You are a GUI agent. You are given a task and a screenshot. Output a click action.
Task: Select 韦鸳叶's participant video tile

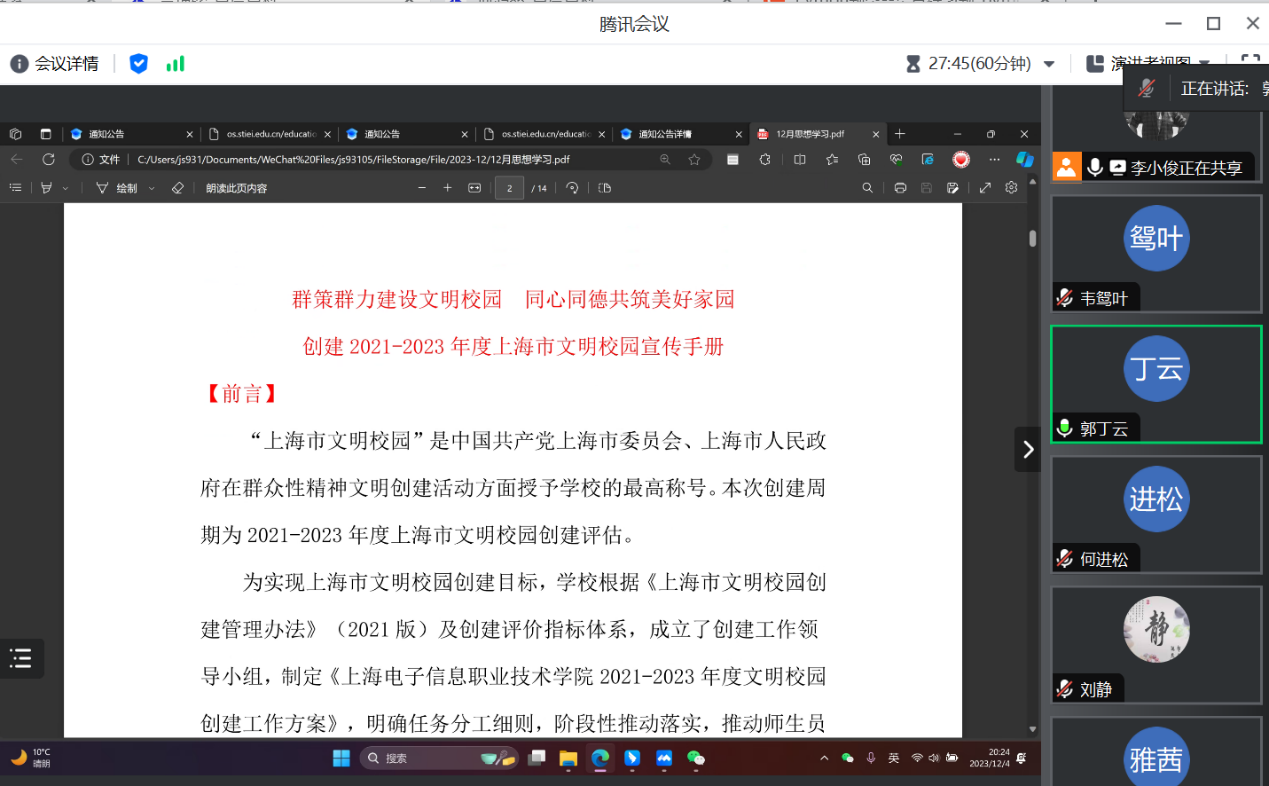pos(1156,252)
